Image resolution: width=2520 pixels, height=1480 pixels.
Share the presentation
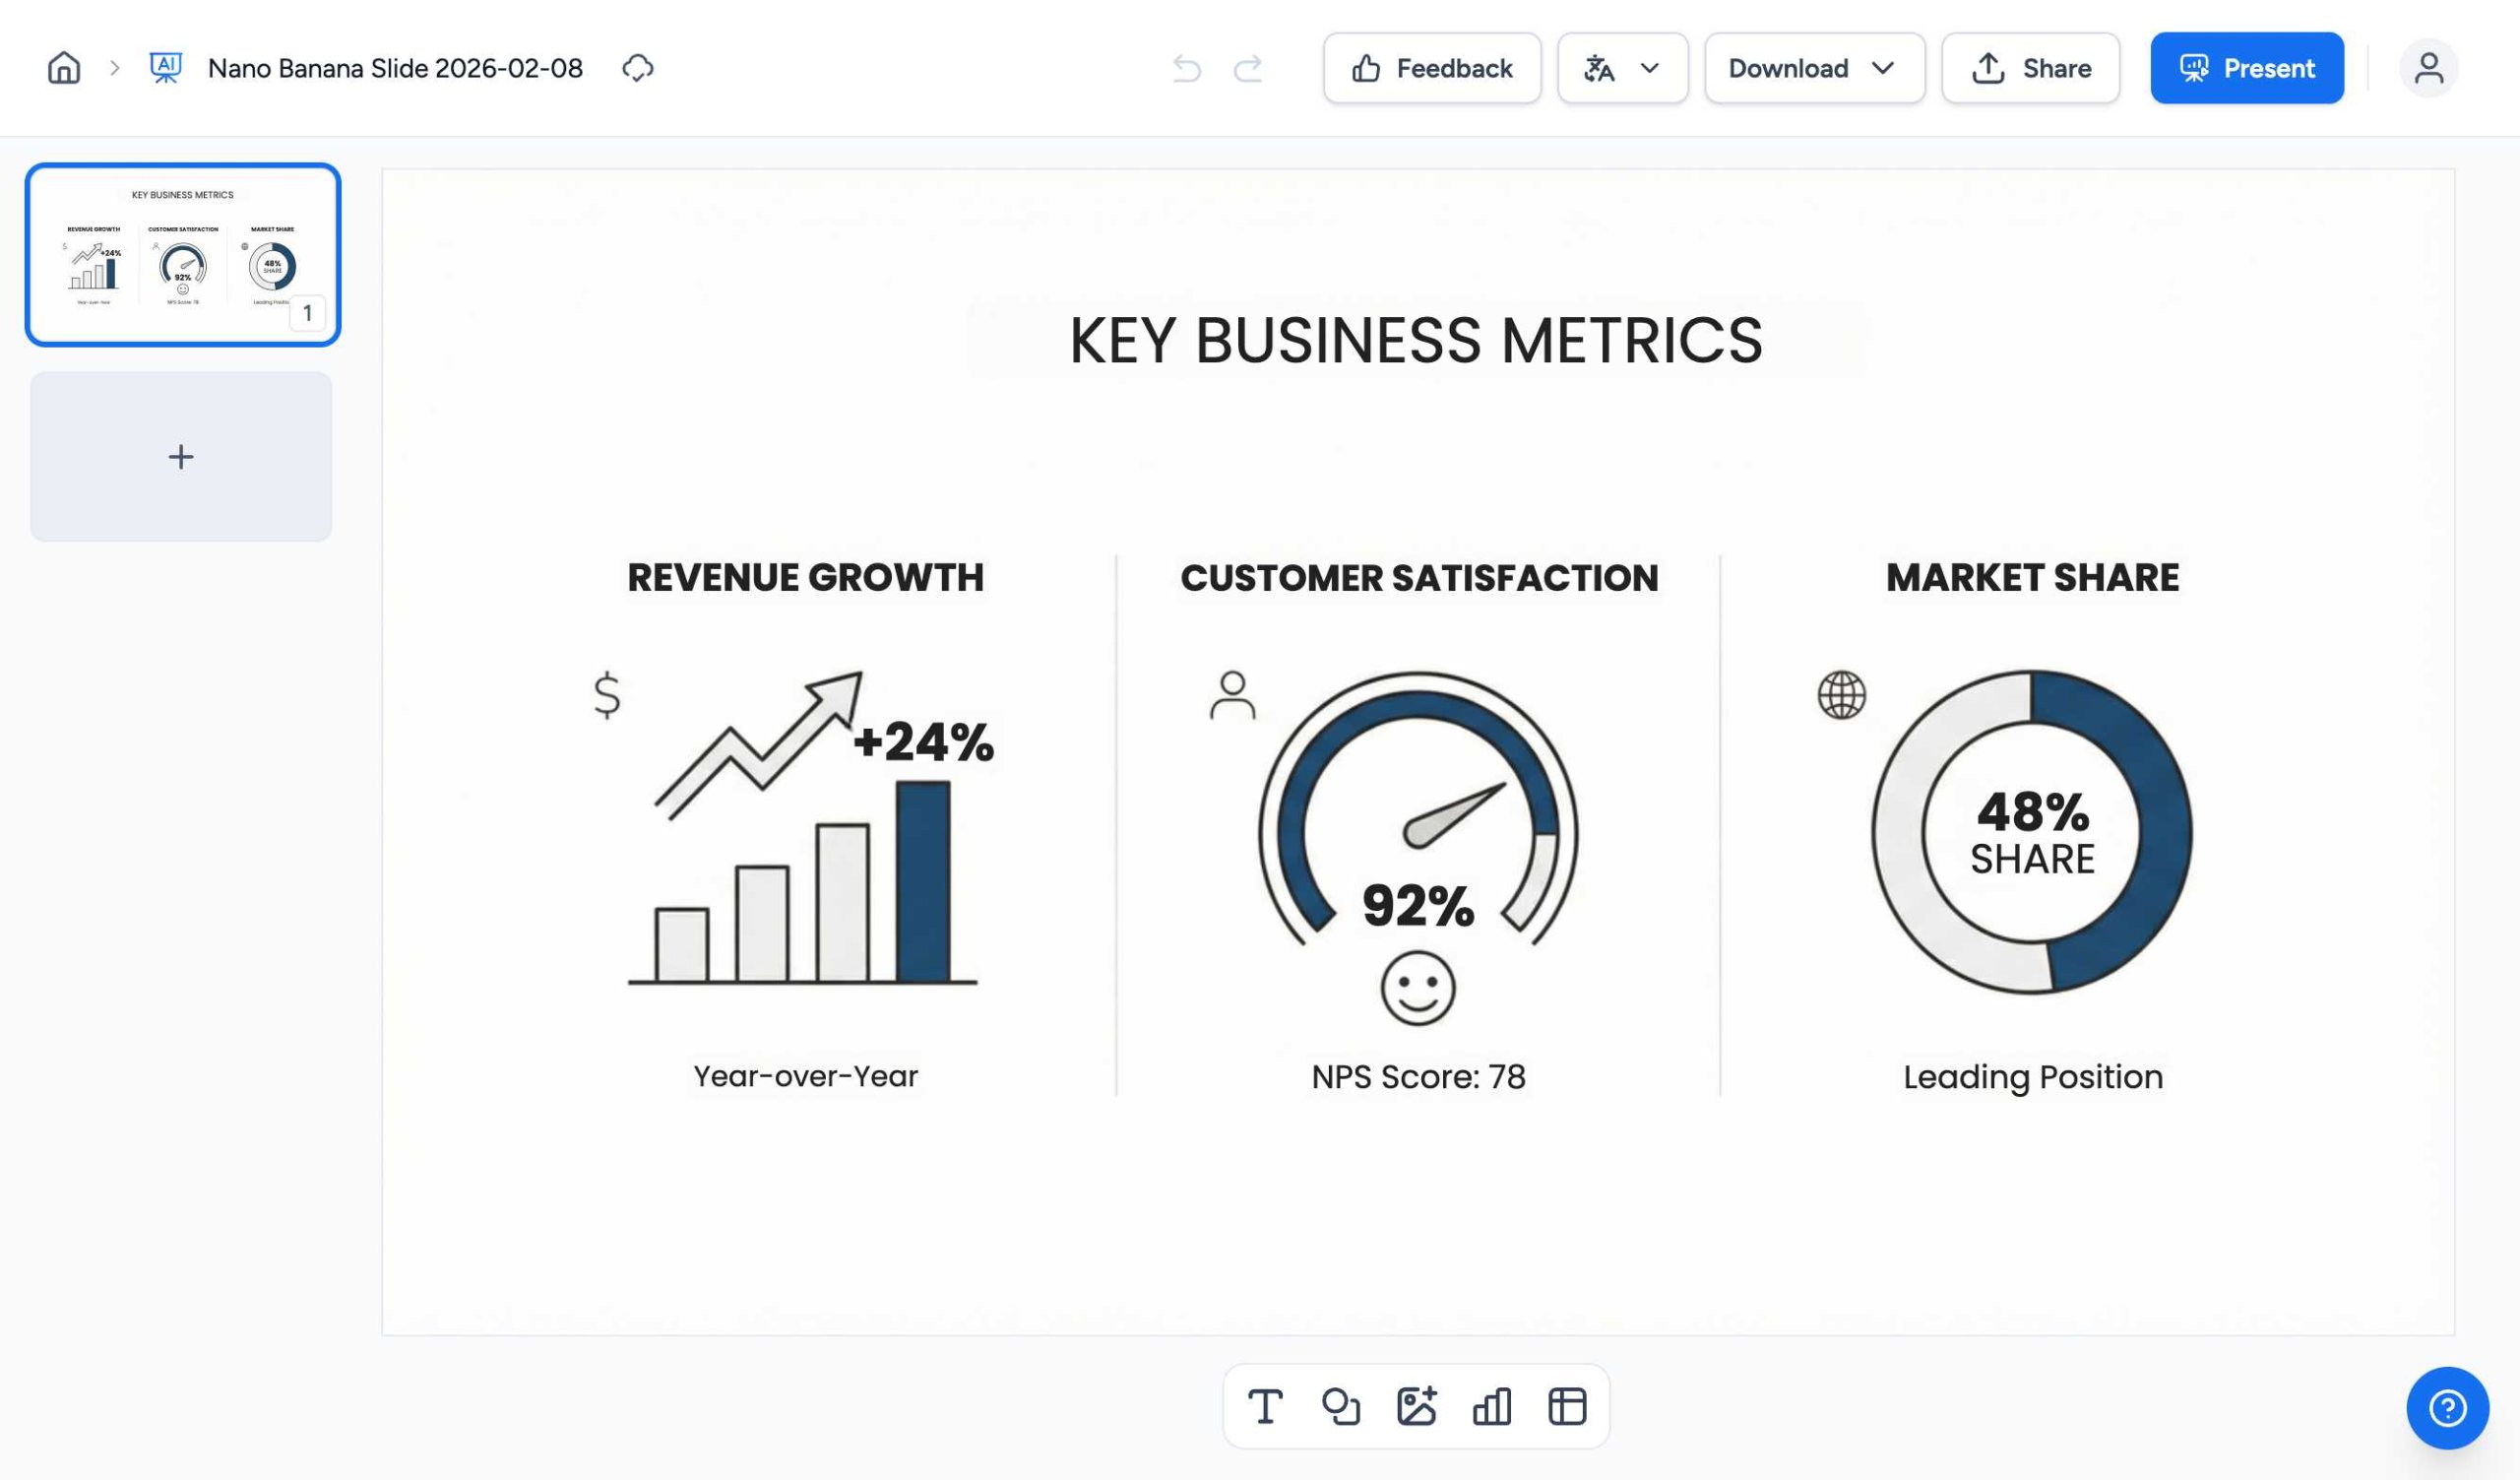(2031, 68)
